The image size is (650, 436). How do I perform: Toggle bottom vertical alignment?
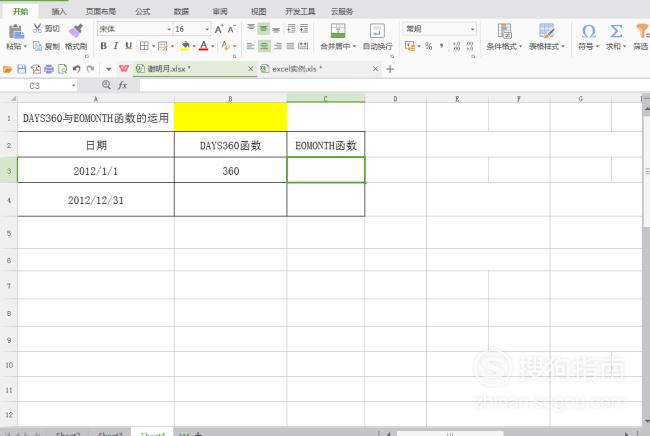pyautogui.click(x=276, y=29)
